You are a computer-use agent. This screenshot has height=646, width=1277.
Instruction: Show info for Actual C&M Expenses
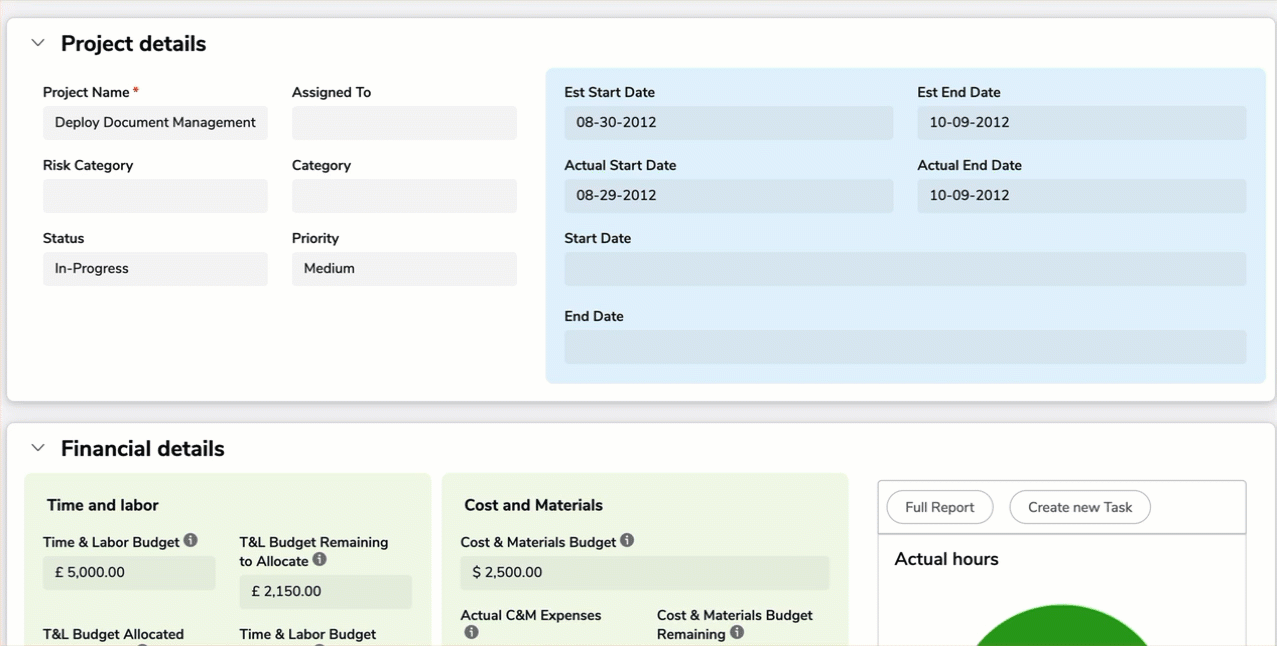pyautogui.click(x=471, y=633)
